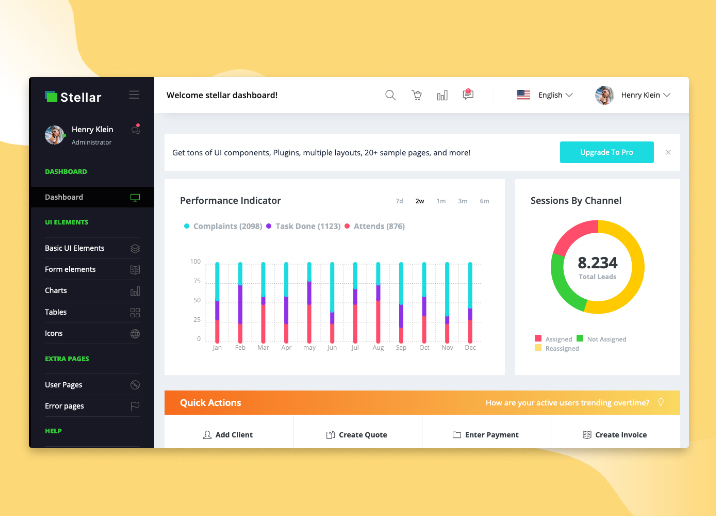Click the Enter Payment folder icon
Viewport: 716px width, 516px height.
(x=457, y=435)
